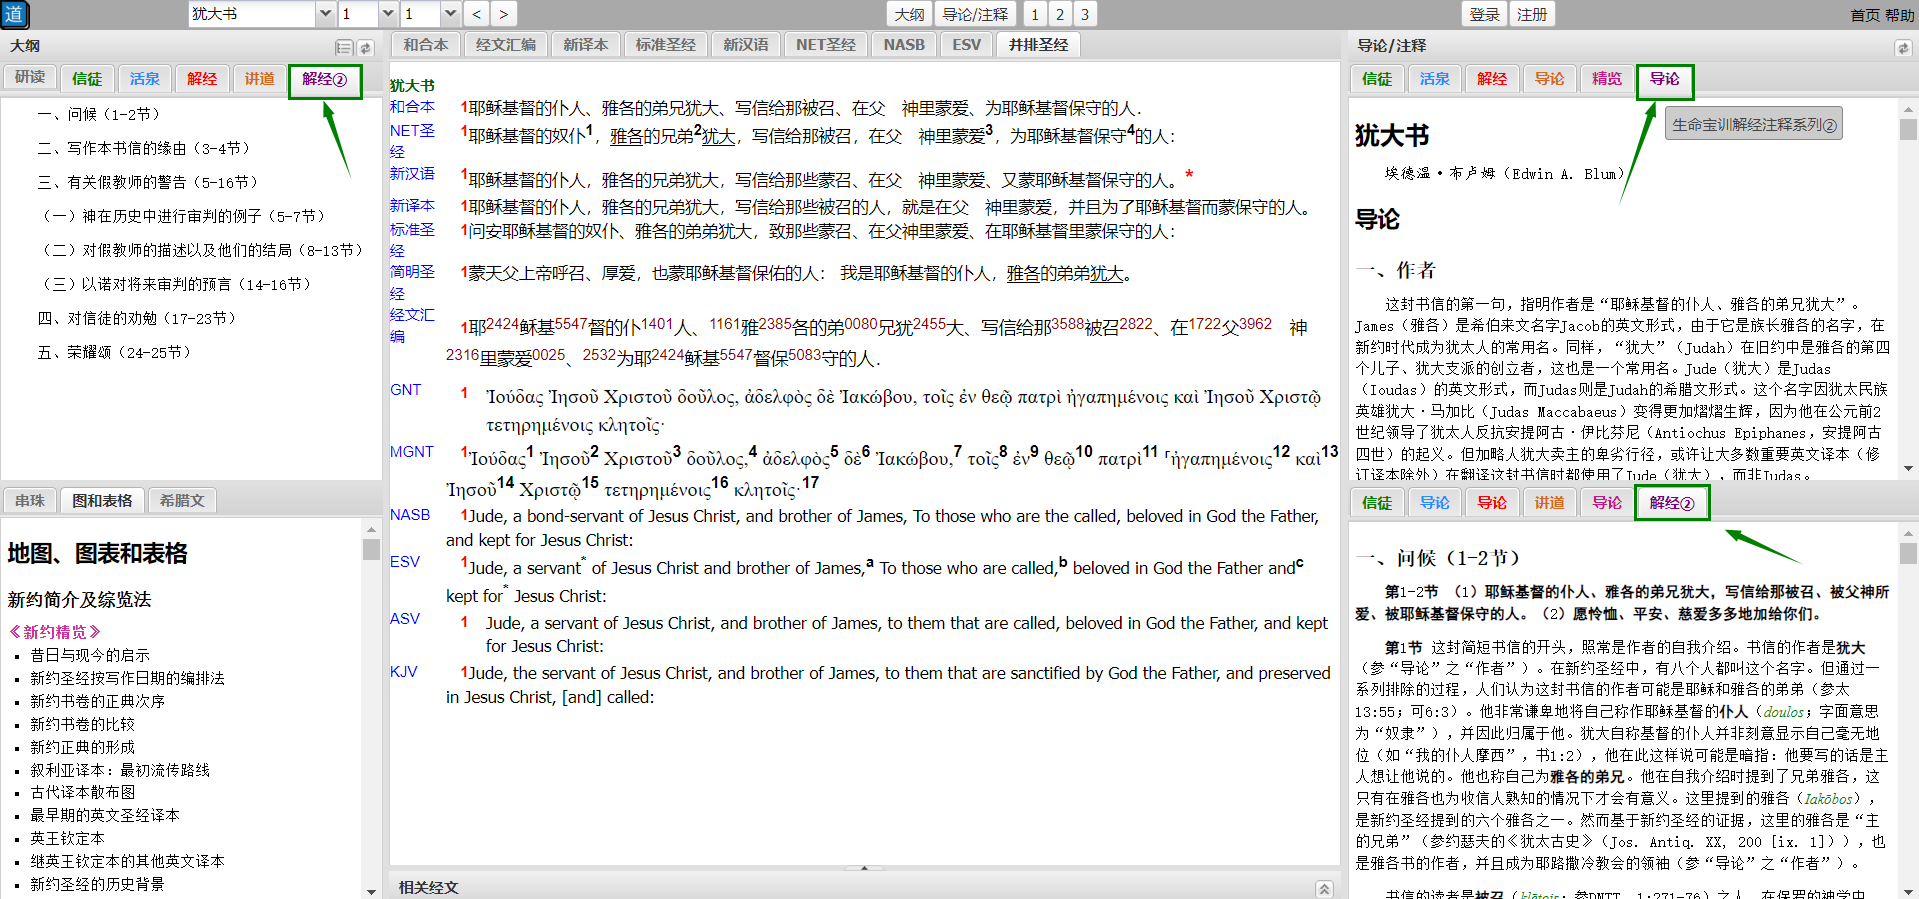1919x899 pixels.
Task: Click scroll-down arrow in the maps list panel
Action: [x=371, y=890]
